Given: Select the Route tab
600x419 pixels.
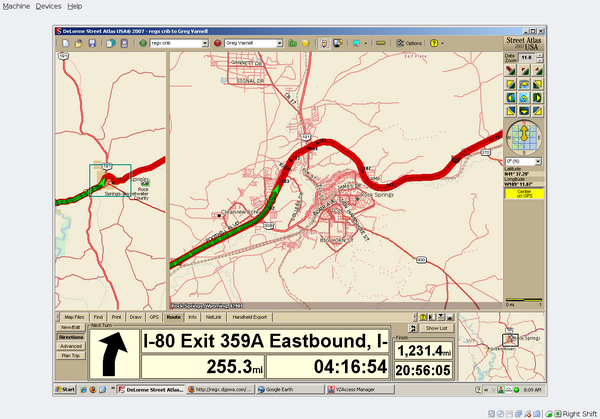Looking at the screenshot, I should [x=174, y=317].
